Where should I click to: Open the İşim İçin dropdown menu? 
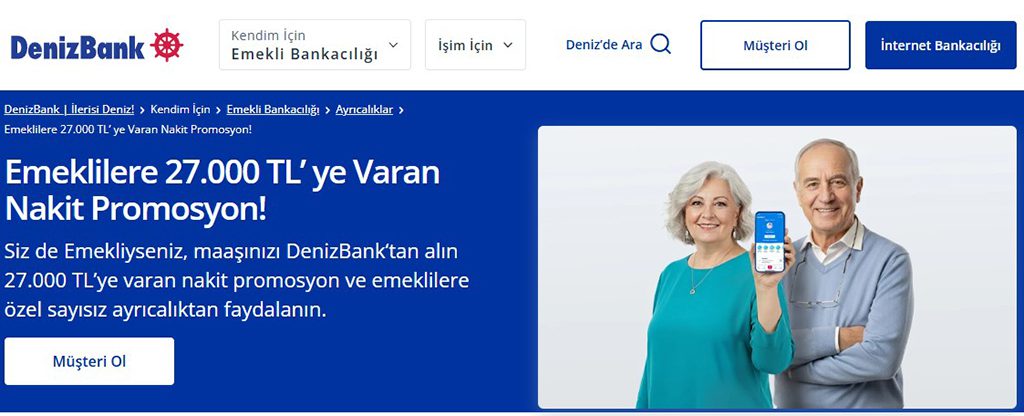(x=475, y=44)
